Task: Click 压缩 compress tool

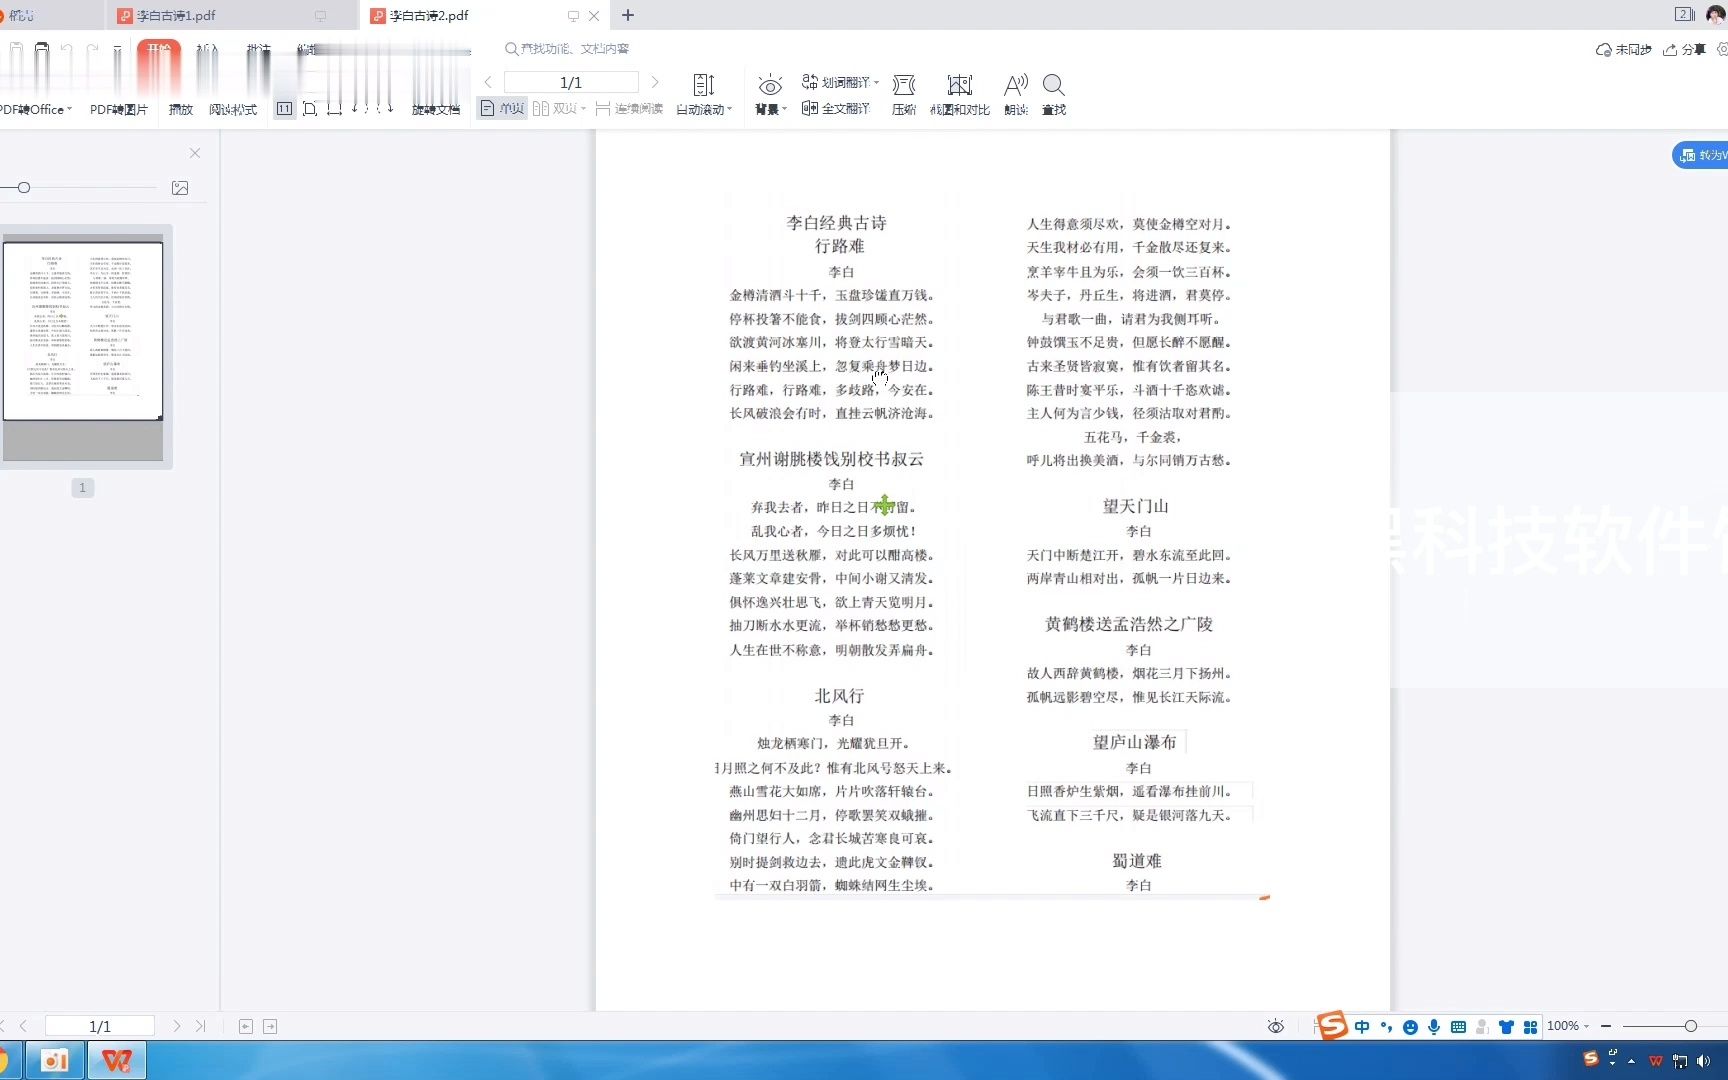Action: (904, 96)
